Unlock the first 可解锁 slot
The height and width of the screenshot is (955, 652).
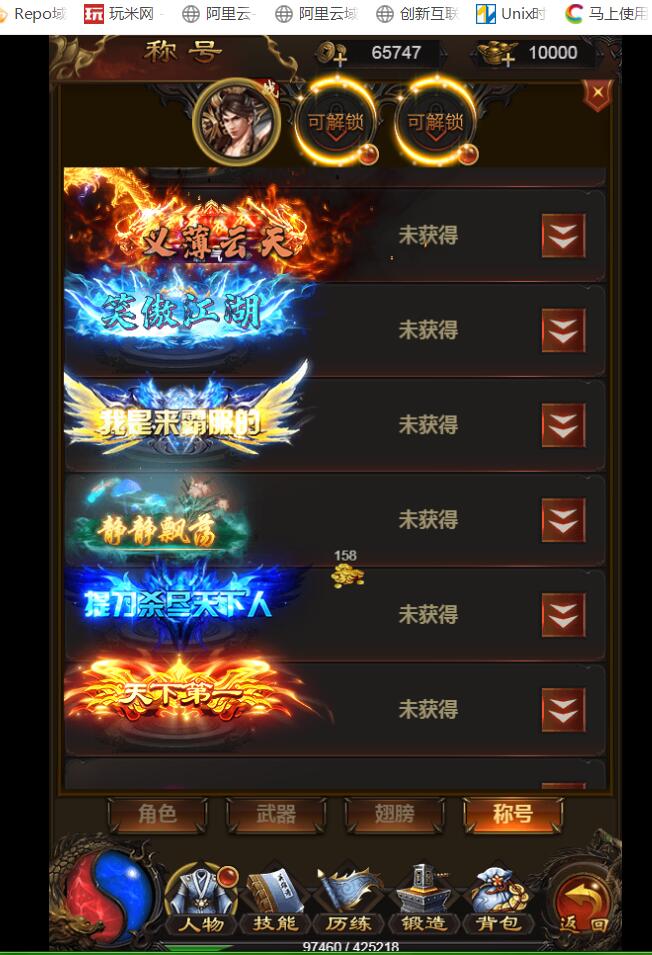pos(335,122)
